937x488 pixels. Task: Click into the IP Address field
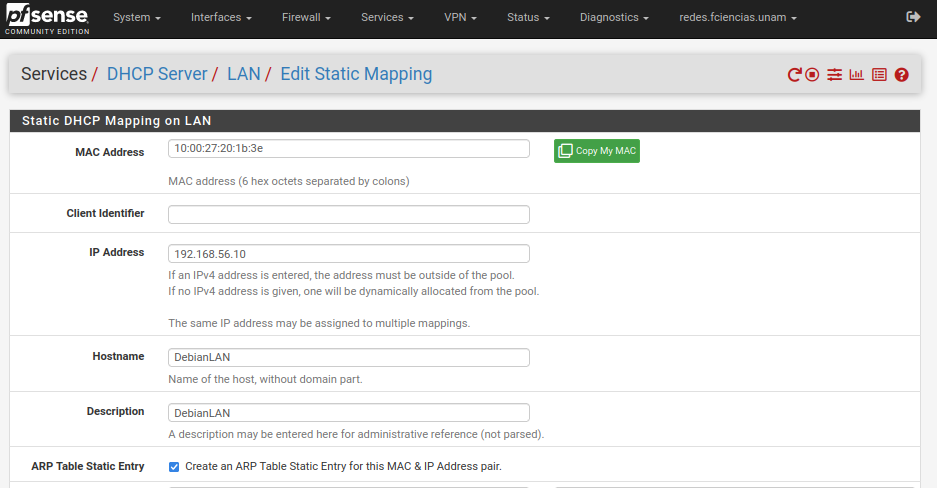(348, 254)
